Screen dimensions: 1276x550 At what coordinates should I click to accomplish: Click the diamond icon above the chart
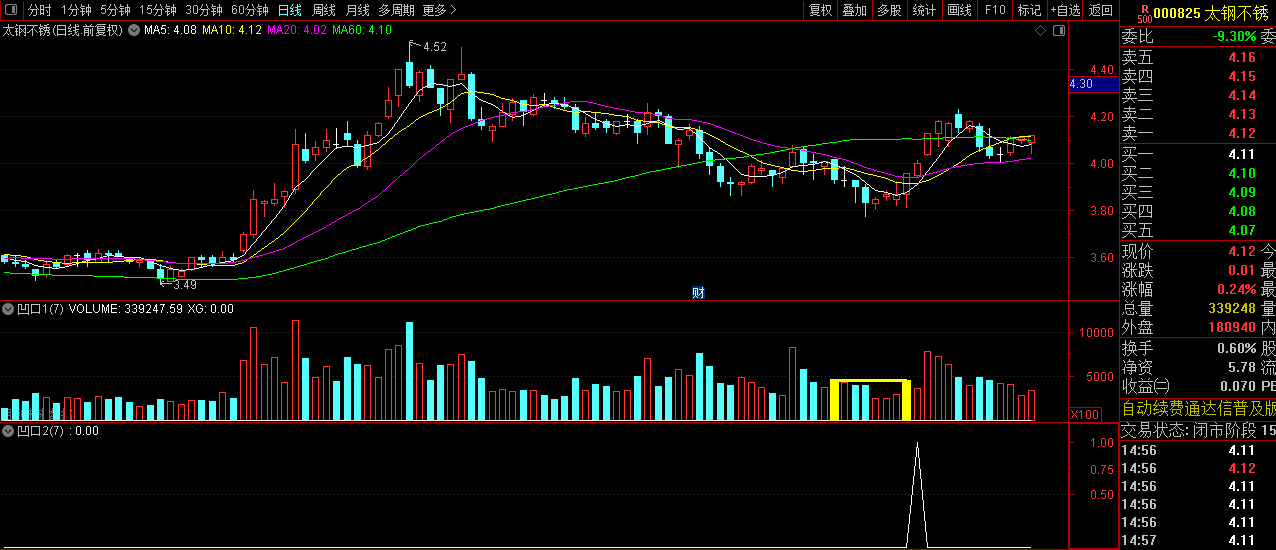pos(1041,30)
